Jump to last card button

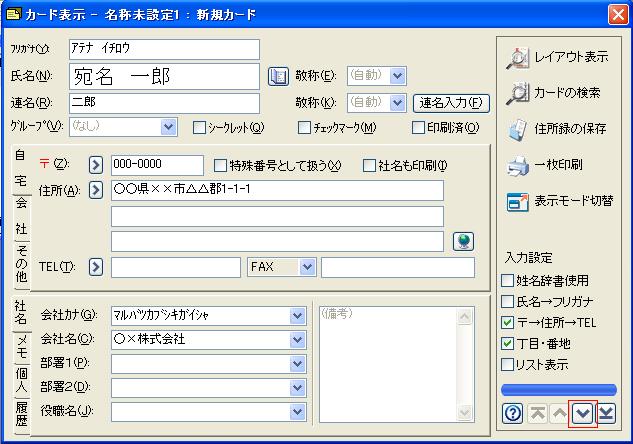(605, 413)
